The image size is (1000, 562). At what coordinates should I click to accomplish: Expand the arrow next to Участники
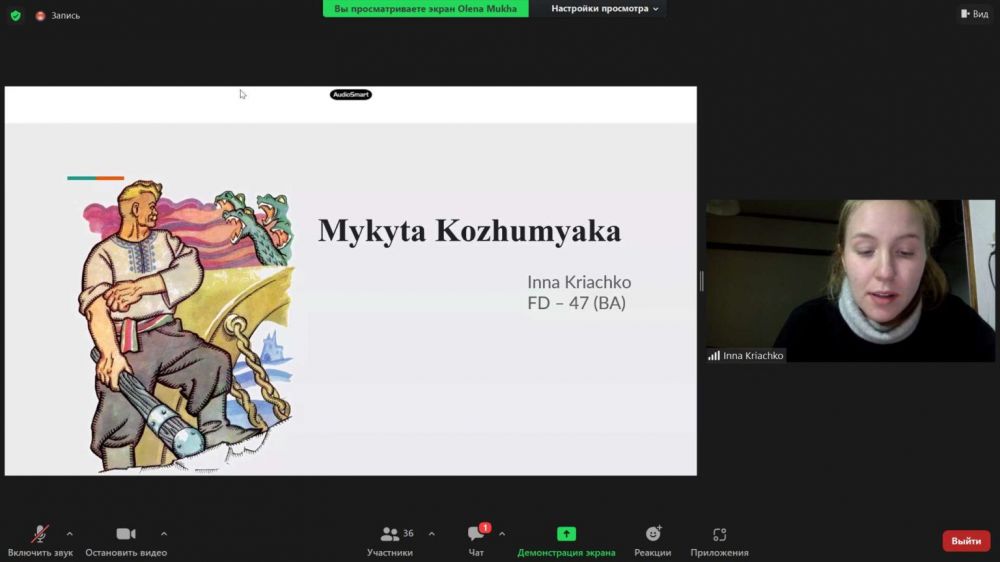click(x=432, y=533)
